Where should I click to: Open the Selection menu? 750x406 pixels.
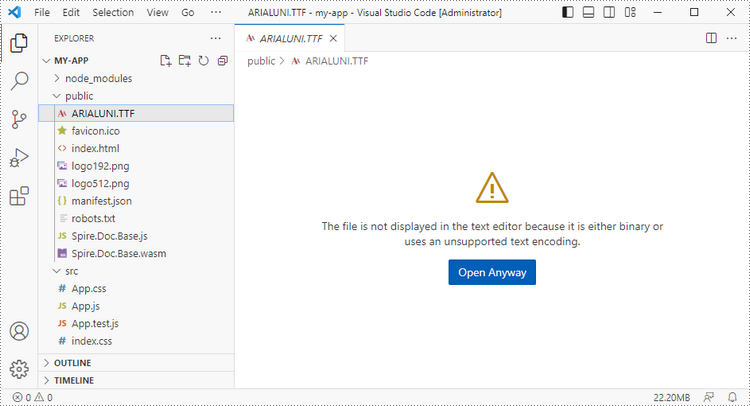(112, 13)
